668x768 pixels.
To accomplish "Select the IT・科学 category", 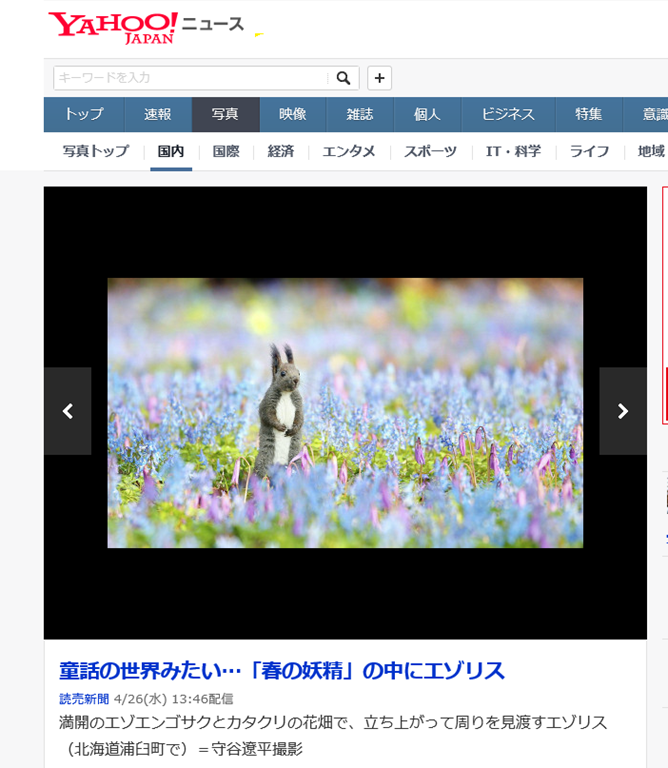I will click(x=513, y=152).
